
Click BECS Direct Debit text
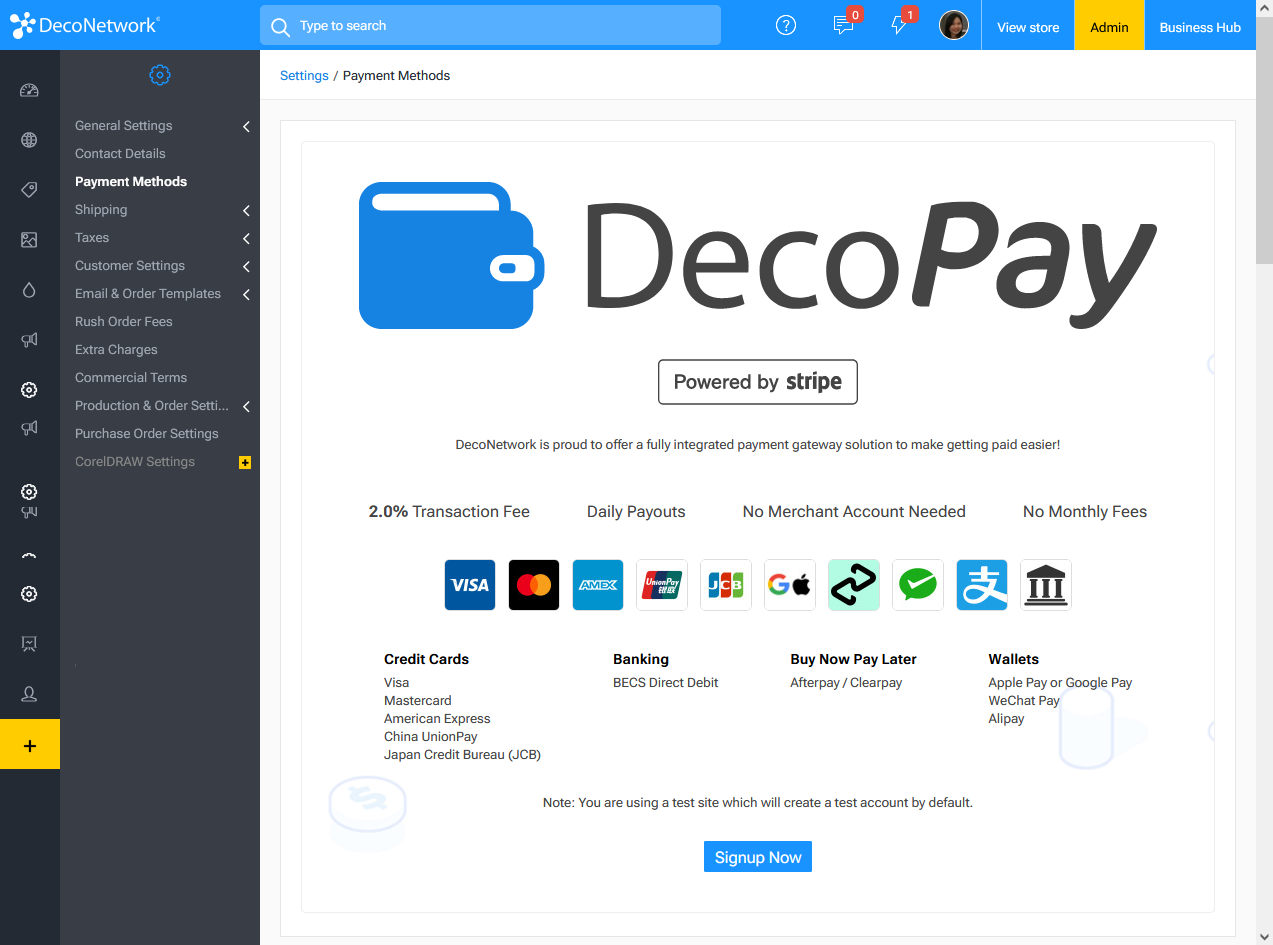pyautogui.click(x=666, y=682)
